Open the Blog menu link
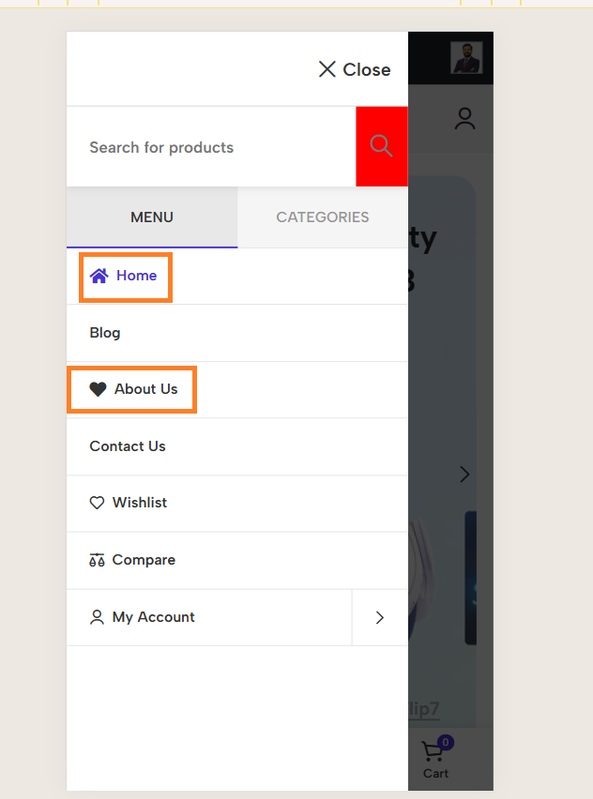Image resolution: width=593 pixels, height=799 pixels. tap(105, 333)
